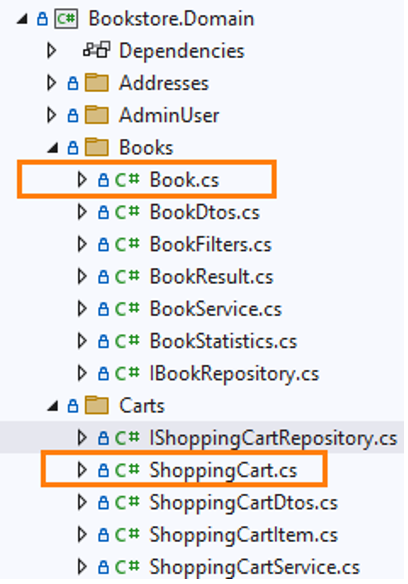Open the BookFilters.cs file
The width and height of the screenshot is (408, 584).
[x=211, y=245]
